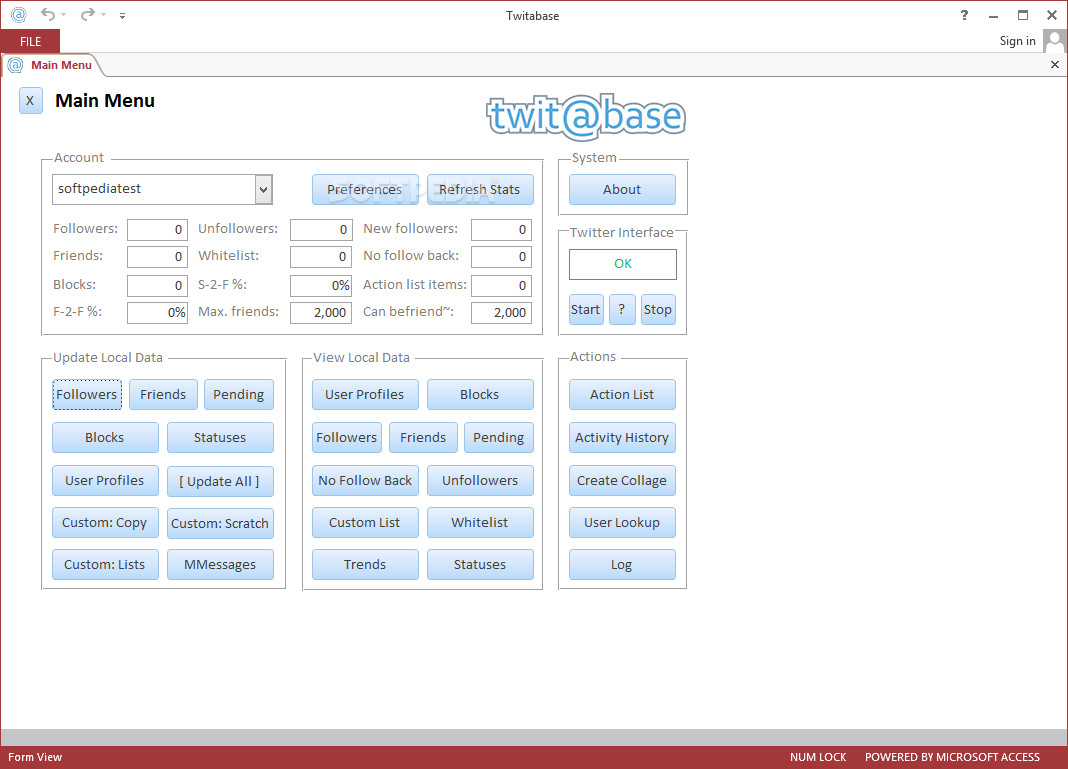Update local Followers data
This screenshot has height=769, width=1068.
(x=87, y=395)
